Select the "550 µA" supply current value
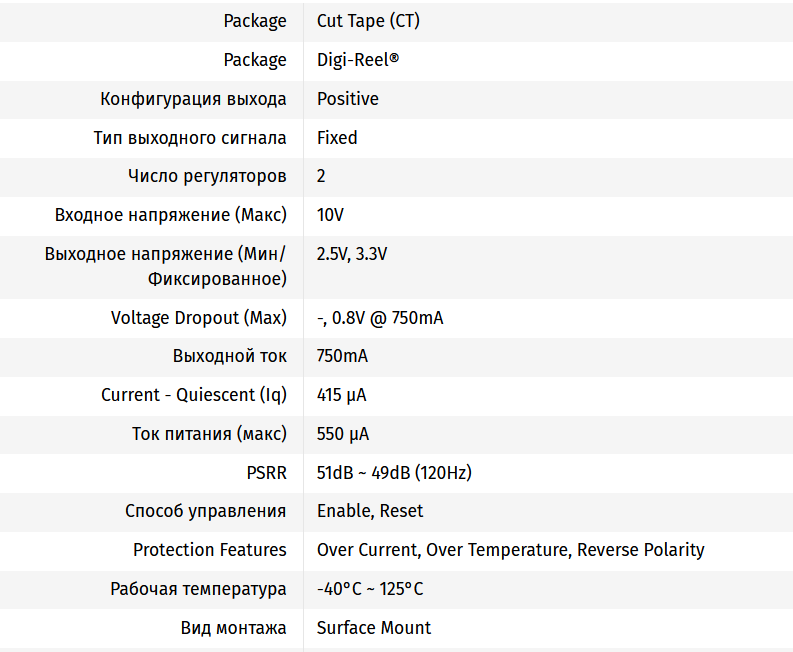The width and height of the screenshot is (793, 652). click(342, 434)
